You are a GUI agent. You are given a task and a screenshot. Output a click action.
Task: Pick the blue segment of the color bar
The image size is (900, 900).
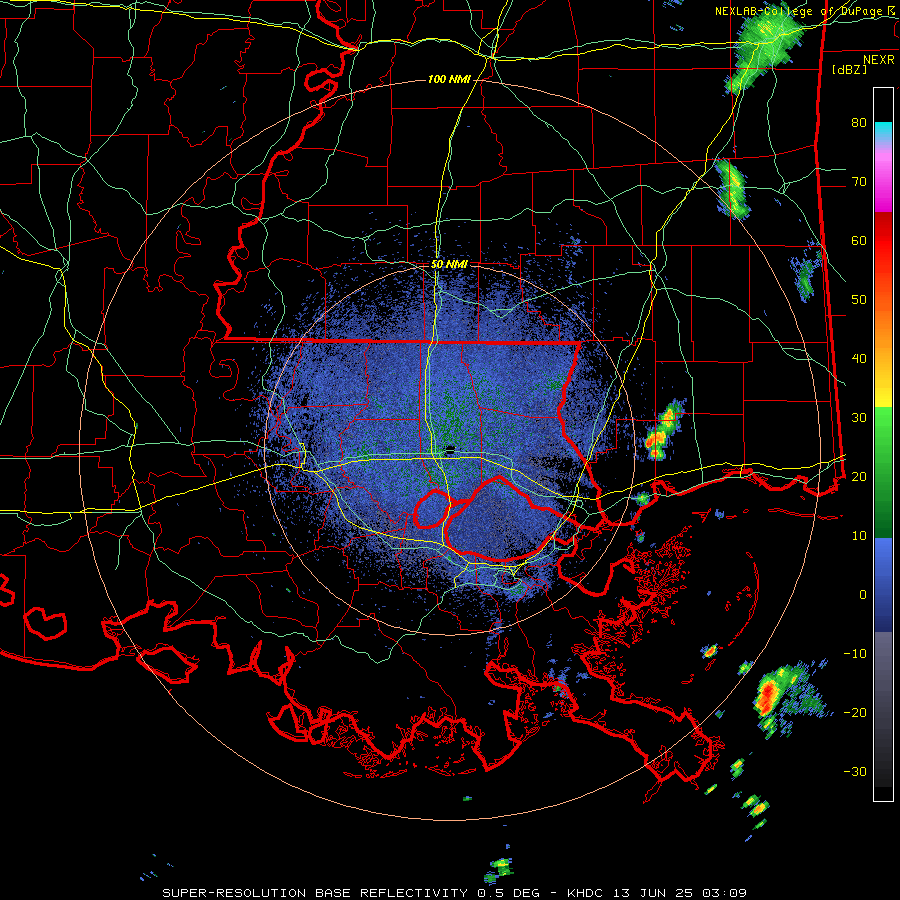883,585
